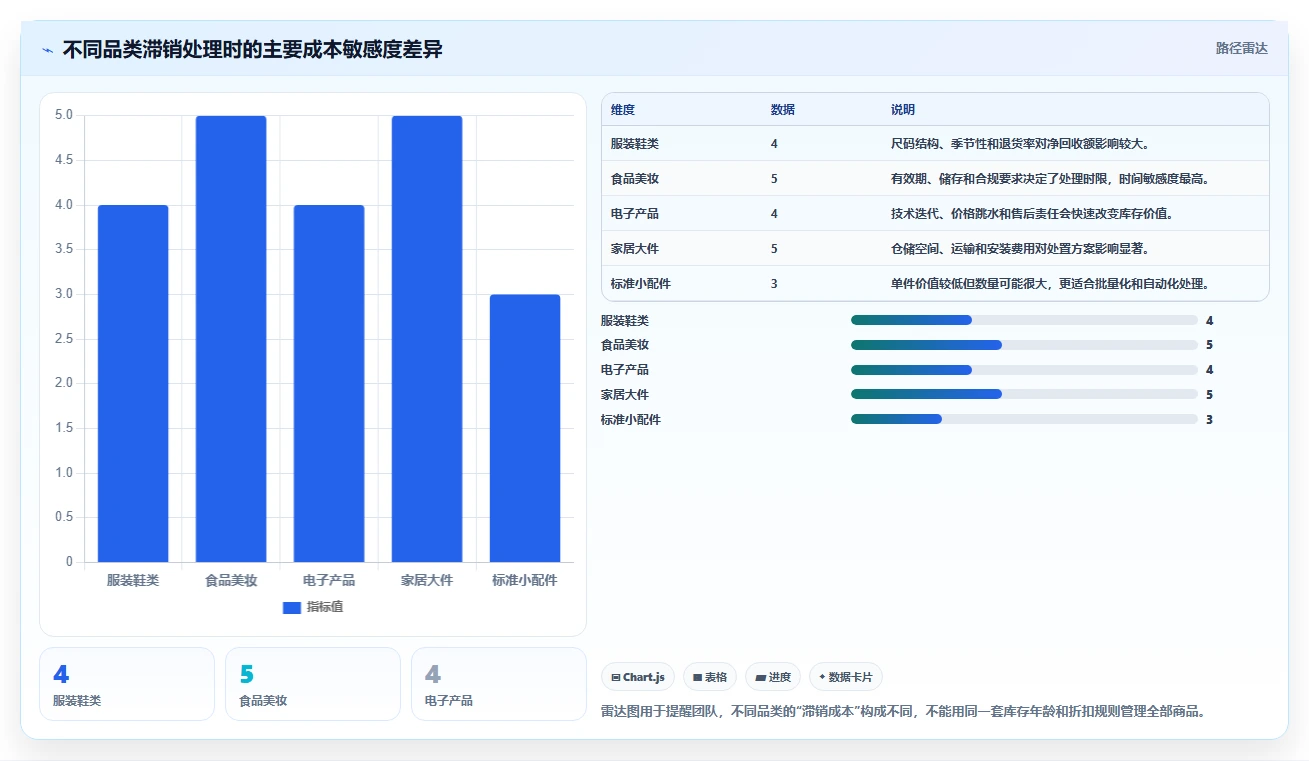Click the 电子产品 x-axis label
Image resolution: width=1309 pixels, height=761 pixels.
(329, 580)
